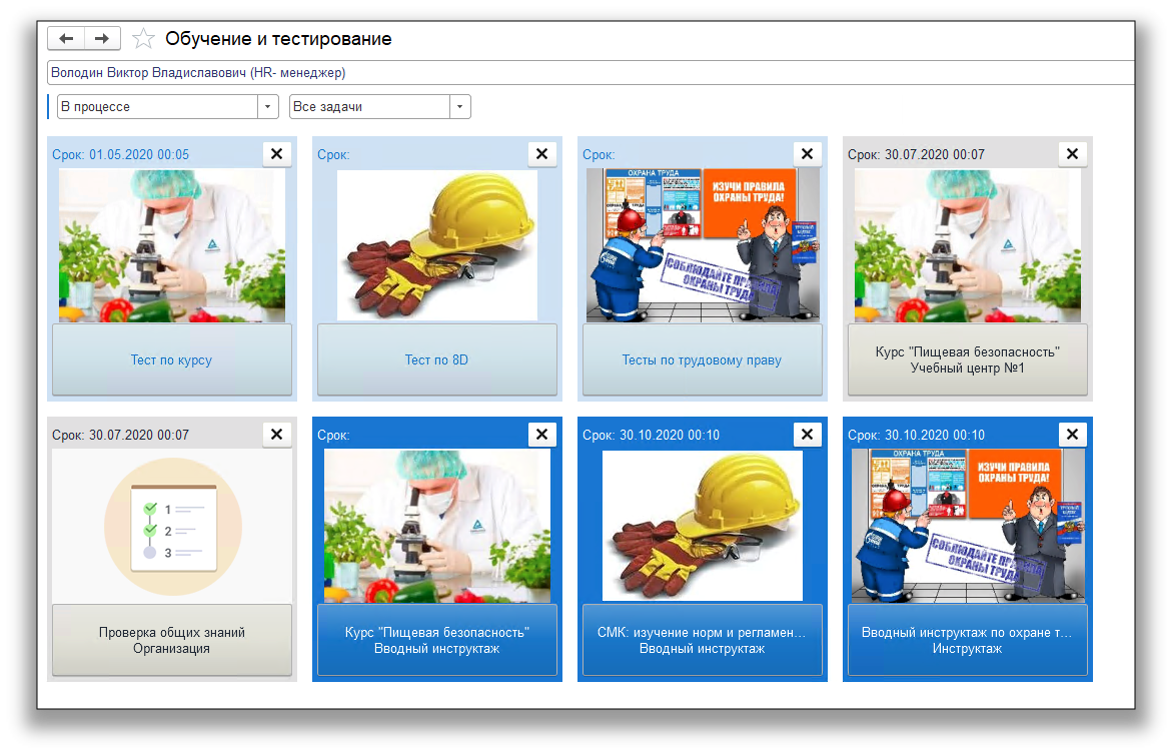Viewport: 1173px width, 754px height.
Task: Click the 'В процессе' status field
Action: click(158, 107)
